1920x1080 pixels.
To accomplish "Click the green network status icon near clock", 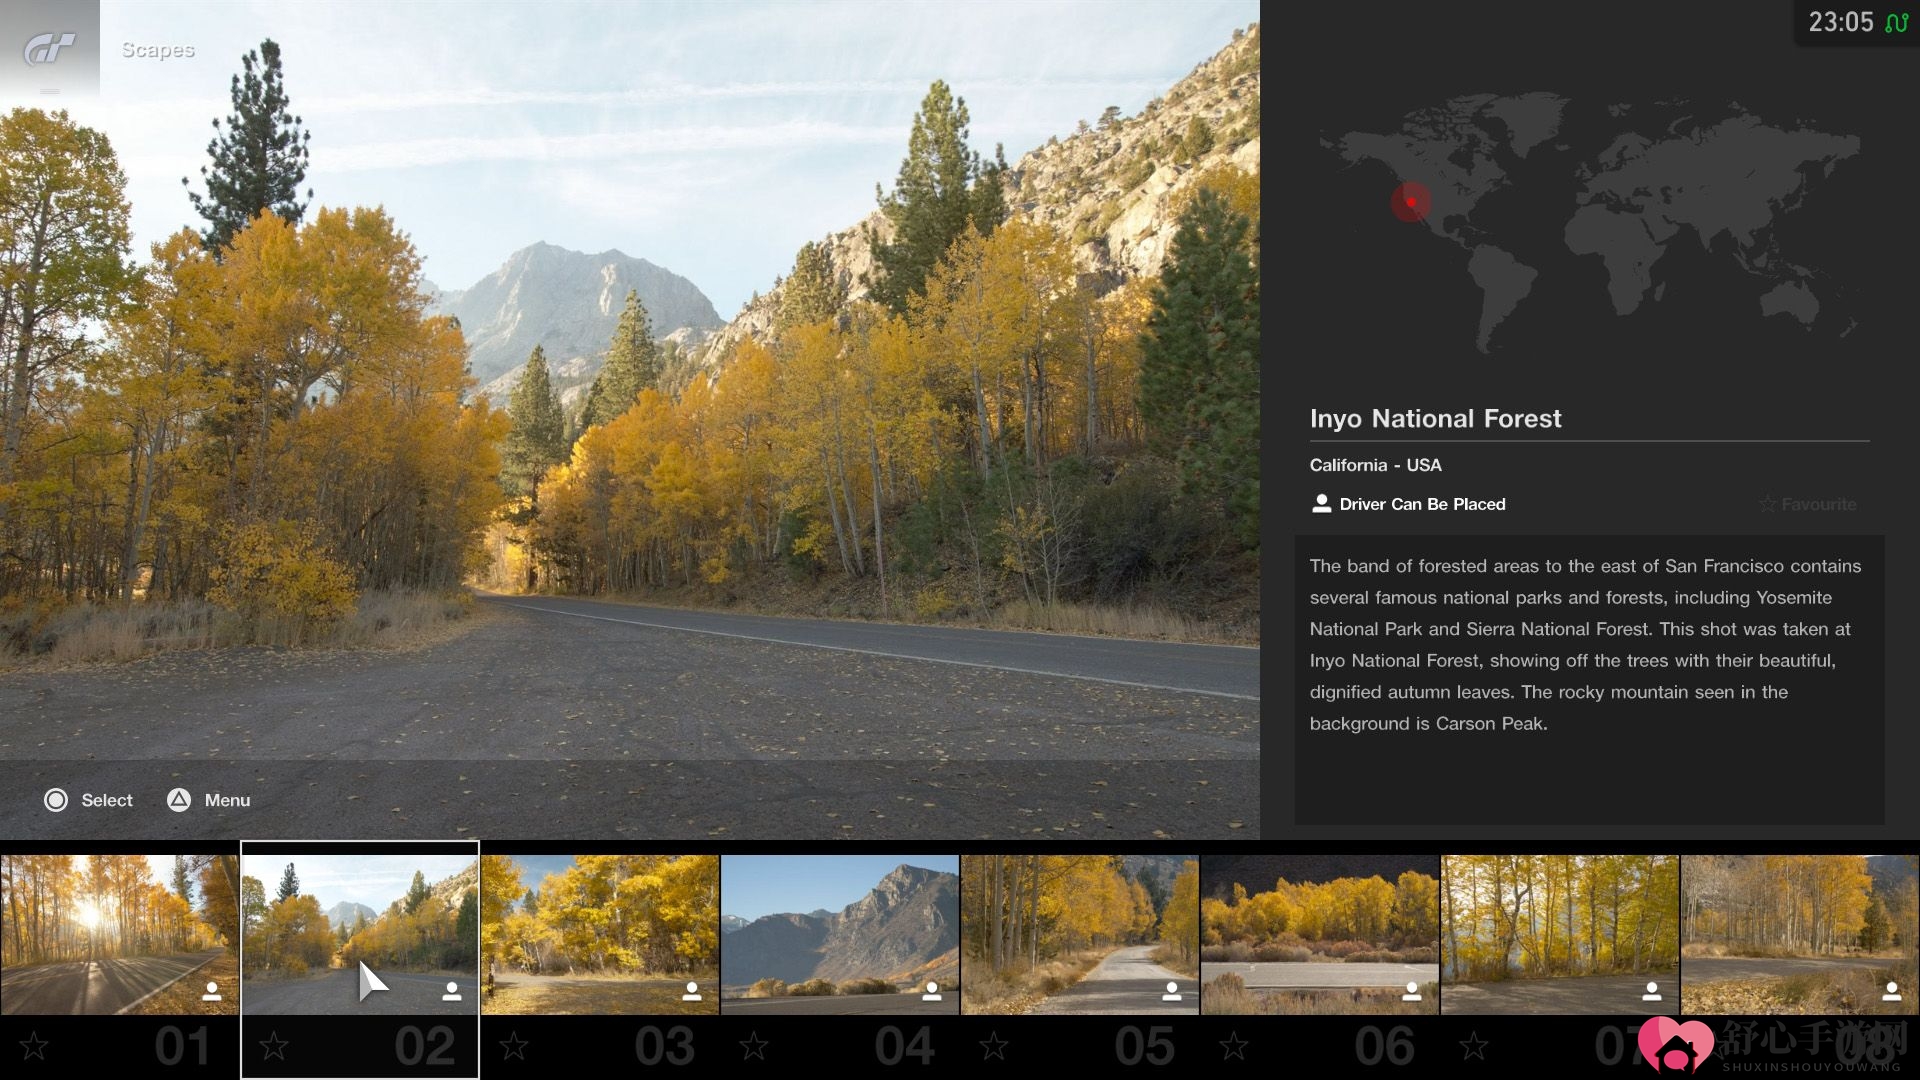I will coord(1896,22).
